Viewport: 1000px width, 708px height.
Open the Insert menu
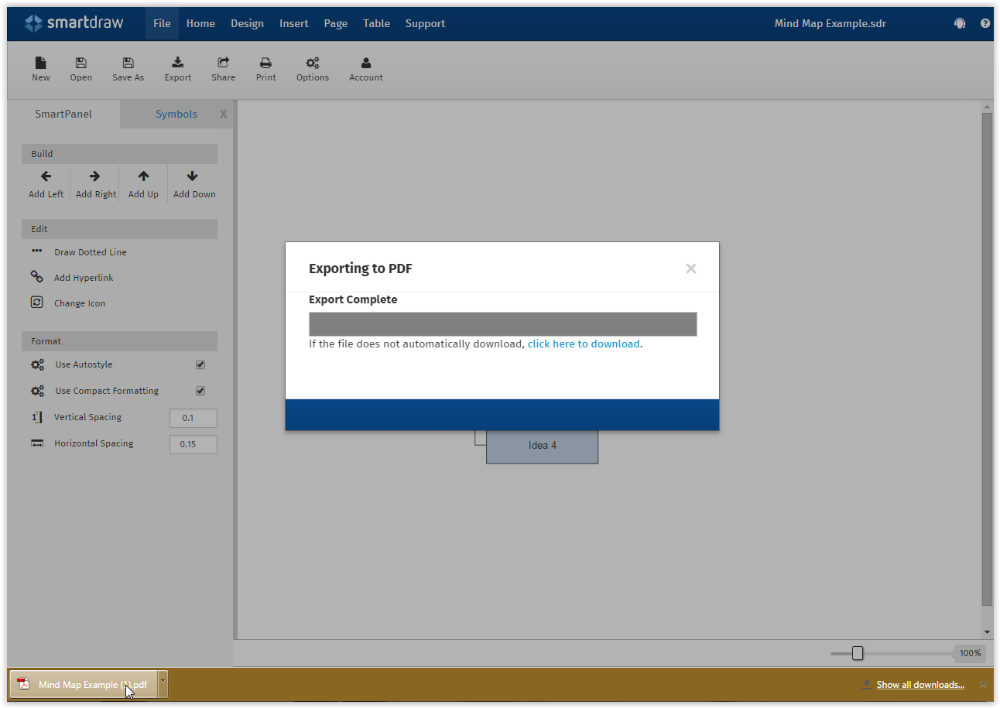click(293, 24)
